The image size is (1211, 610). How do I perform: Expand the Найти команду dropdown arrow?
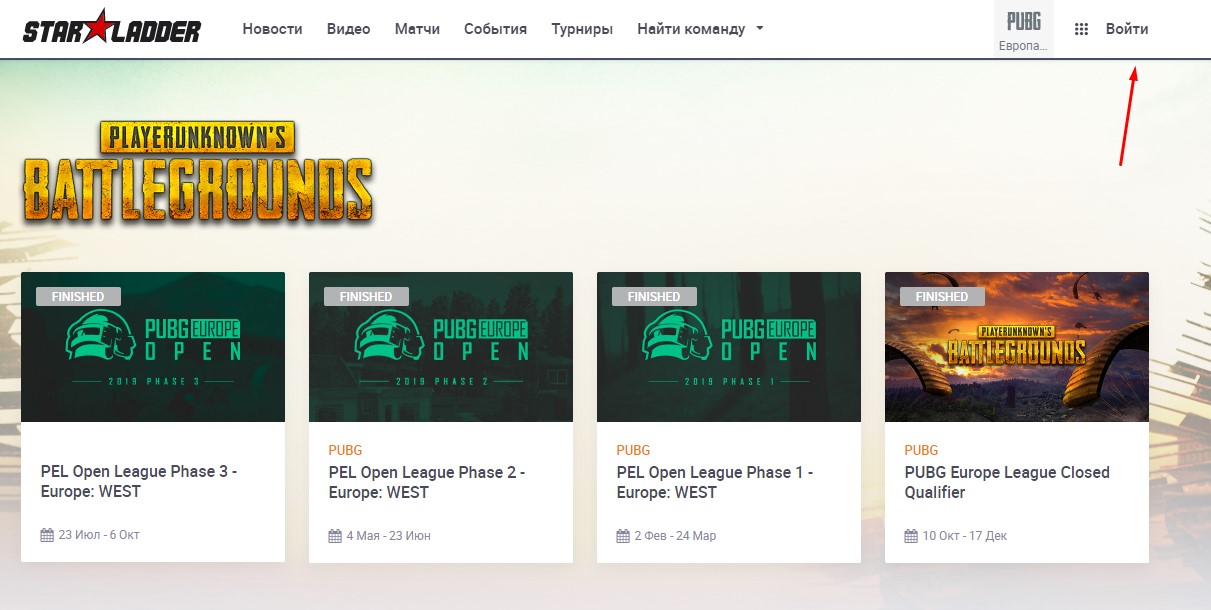point(760,29)
